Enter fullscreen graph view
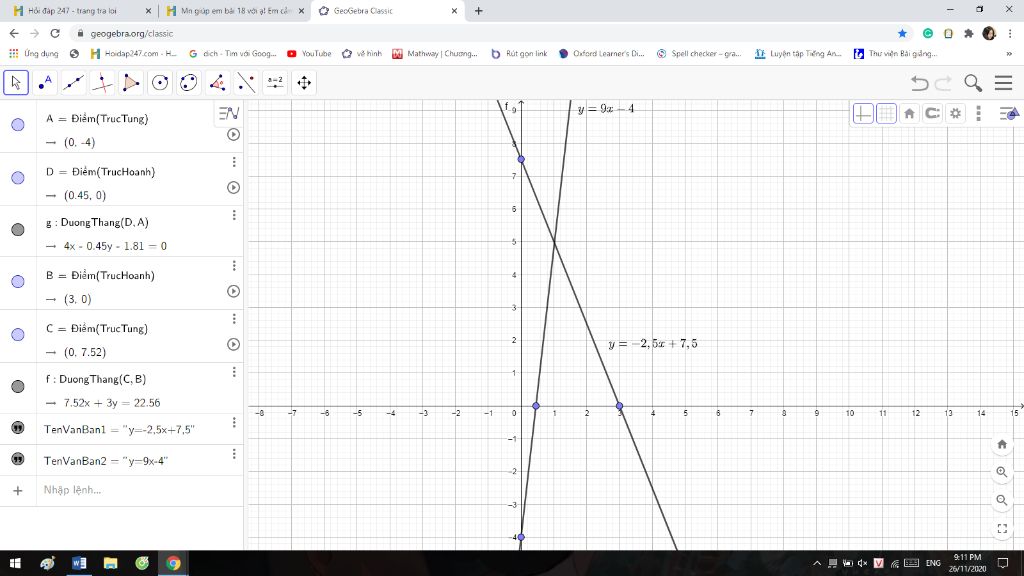Viewport: 1024px width, 576px height. click(1002, 528)
